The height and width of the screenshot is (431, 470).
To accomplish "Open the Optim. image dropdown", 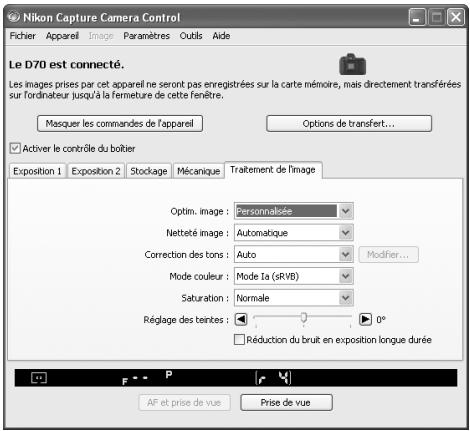I will pyautogui.click(x=293, y=211).
